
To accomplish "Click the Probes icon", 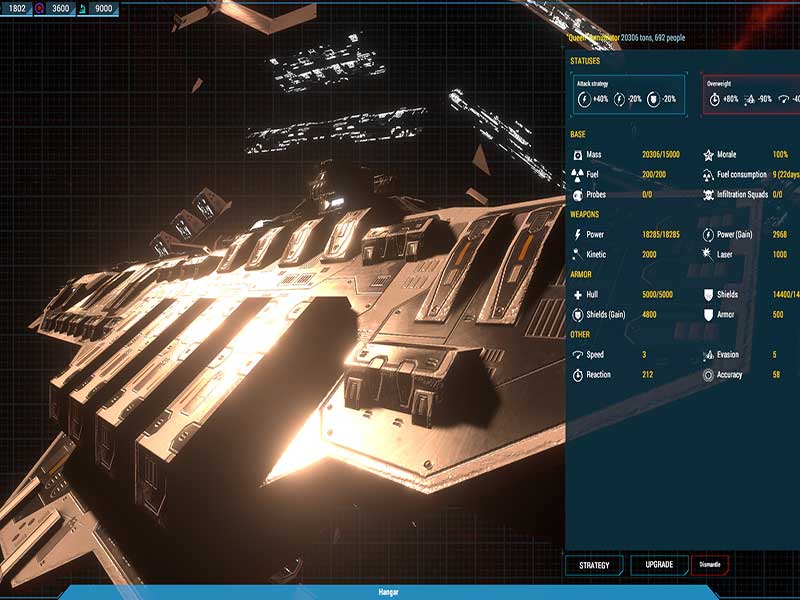I will [578, 195].
